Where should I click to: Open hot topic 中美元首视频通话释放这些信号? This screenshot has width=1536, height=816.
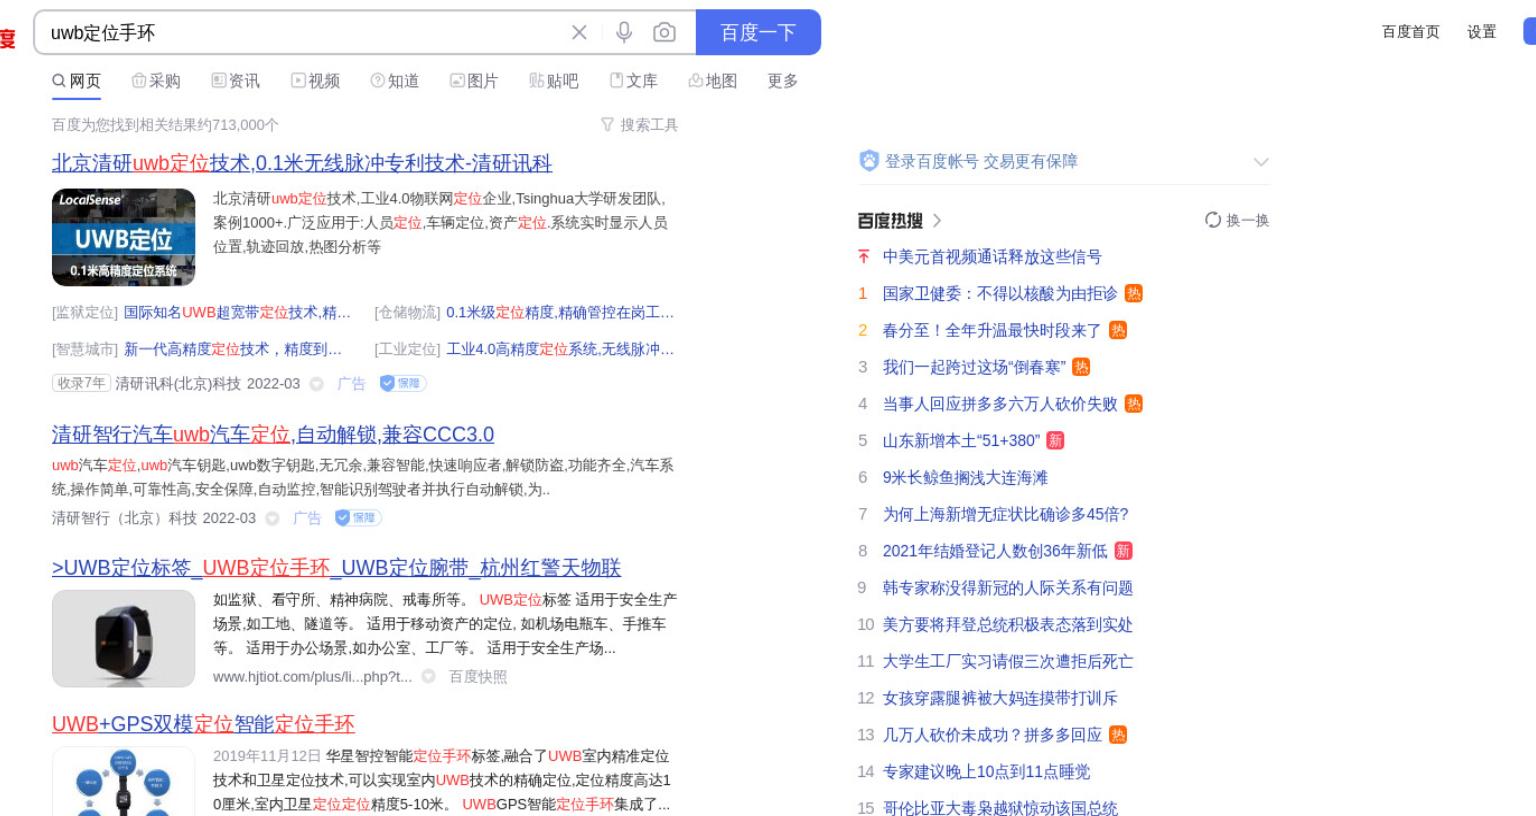pos(992,257)
